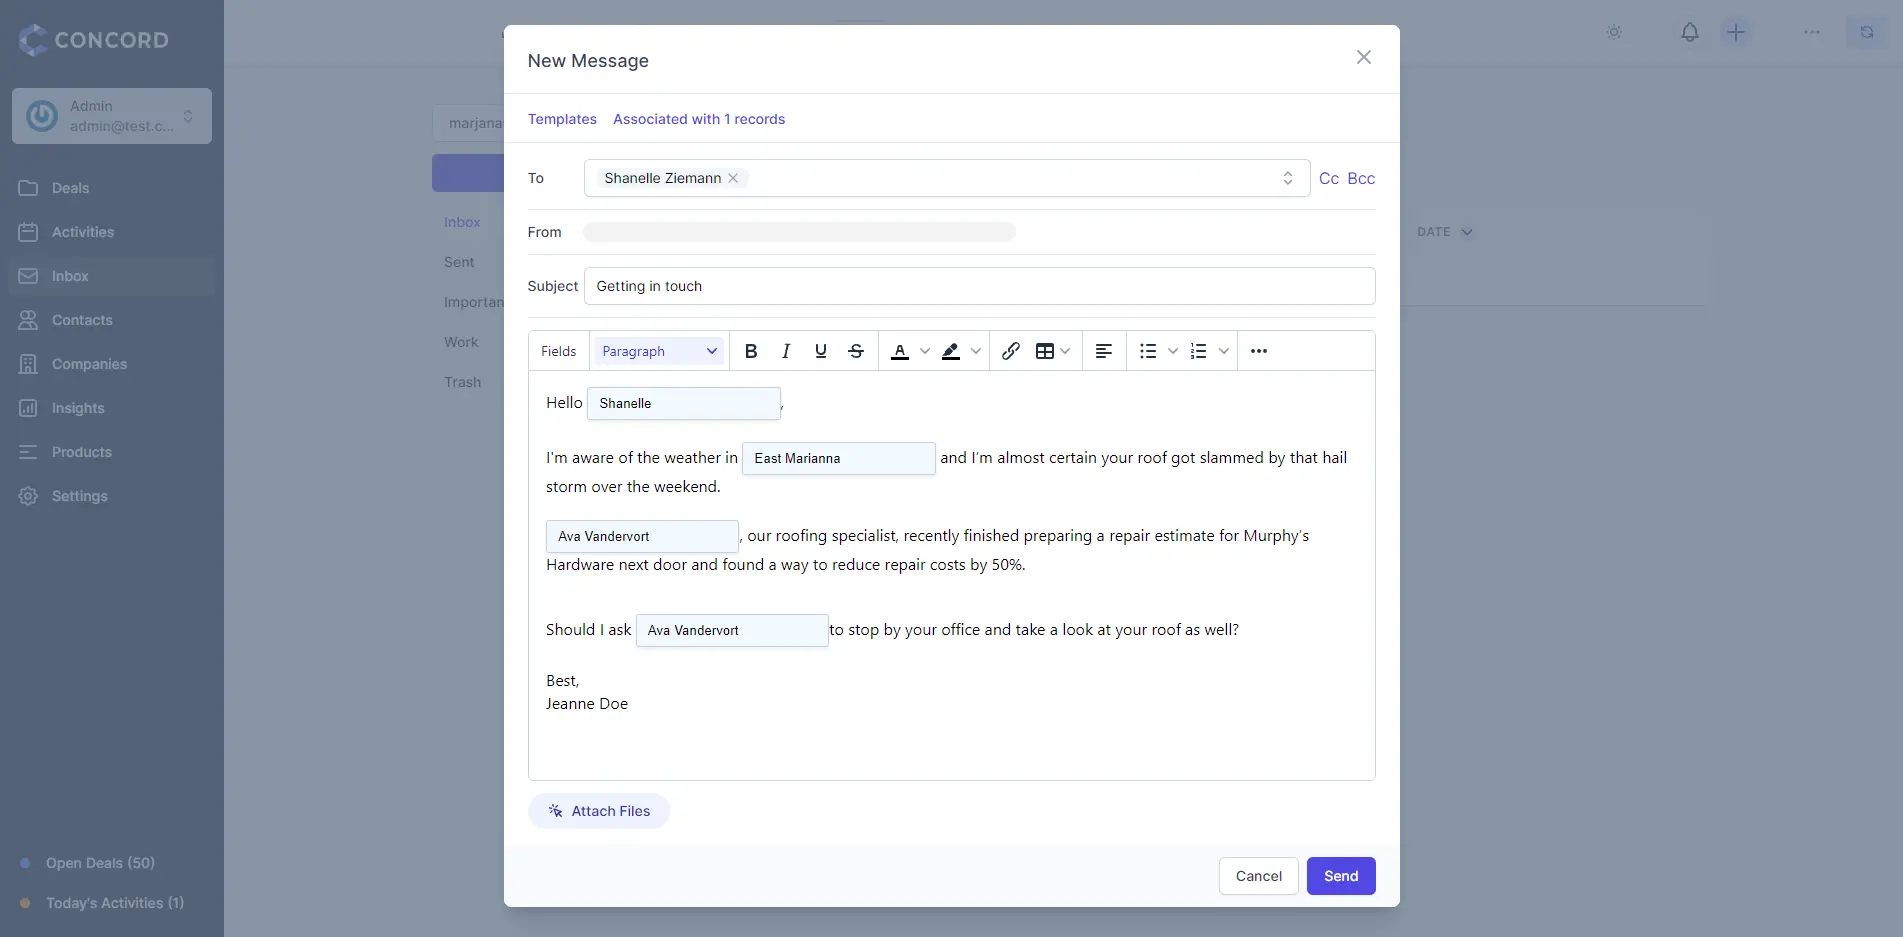Image resolution: width=1903 pixels, height=937 pixels.
Task: Add a Bcc recipient field
Action: 1361,178
